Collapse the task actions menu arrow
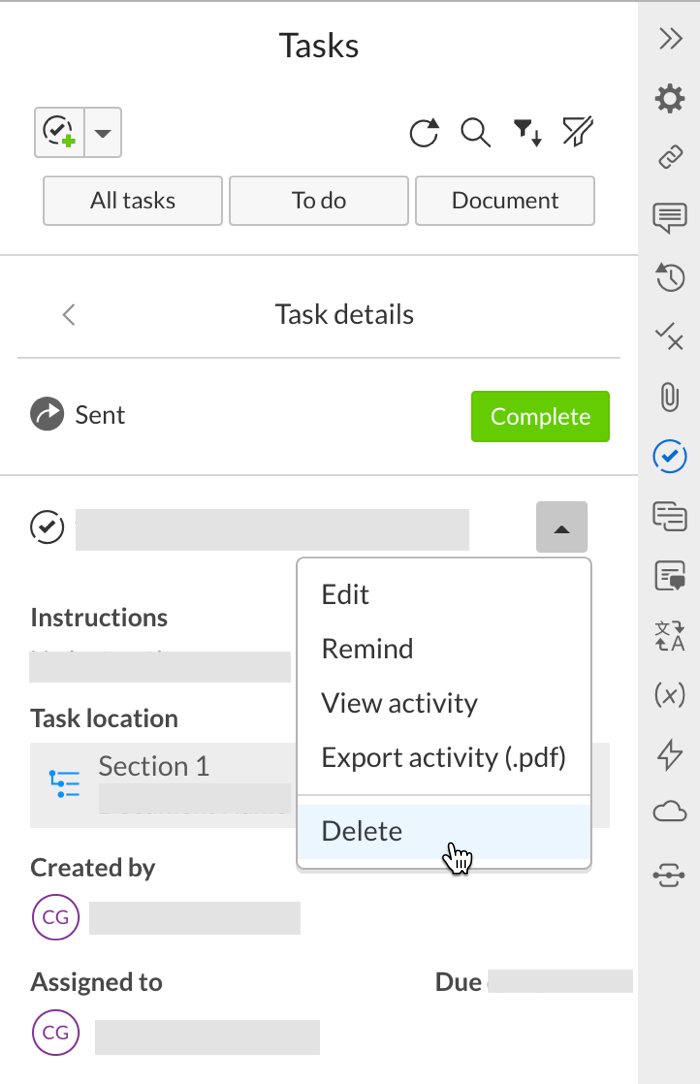700x1084 pixels. pos(561,527)
